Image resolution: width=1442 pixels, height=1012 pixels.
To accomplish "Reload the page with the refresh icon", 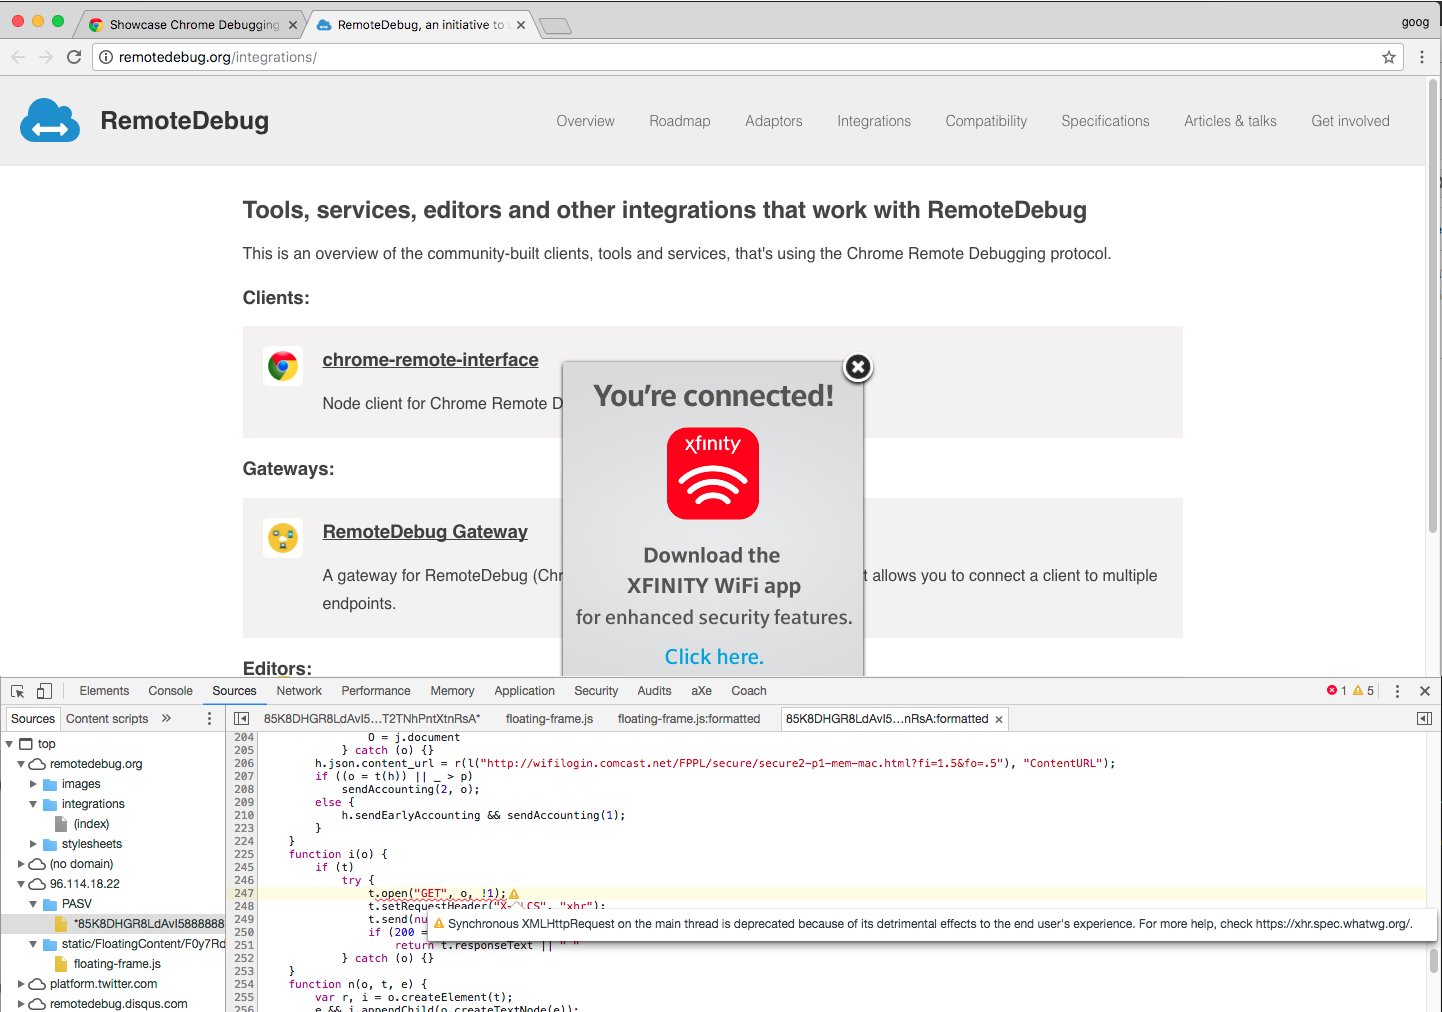I will [74, 57].
